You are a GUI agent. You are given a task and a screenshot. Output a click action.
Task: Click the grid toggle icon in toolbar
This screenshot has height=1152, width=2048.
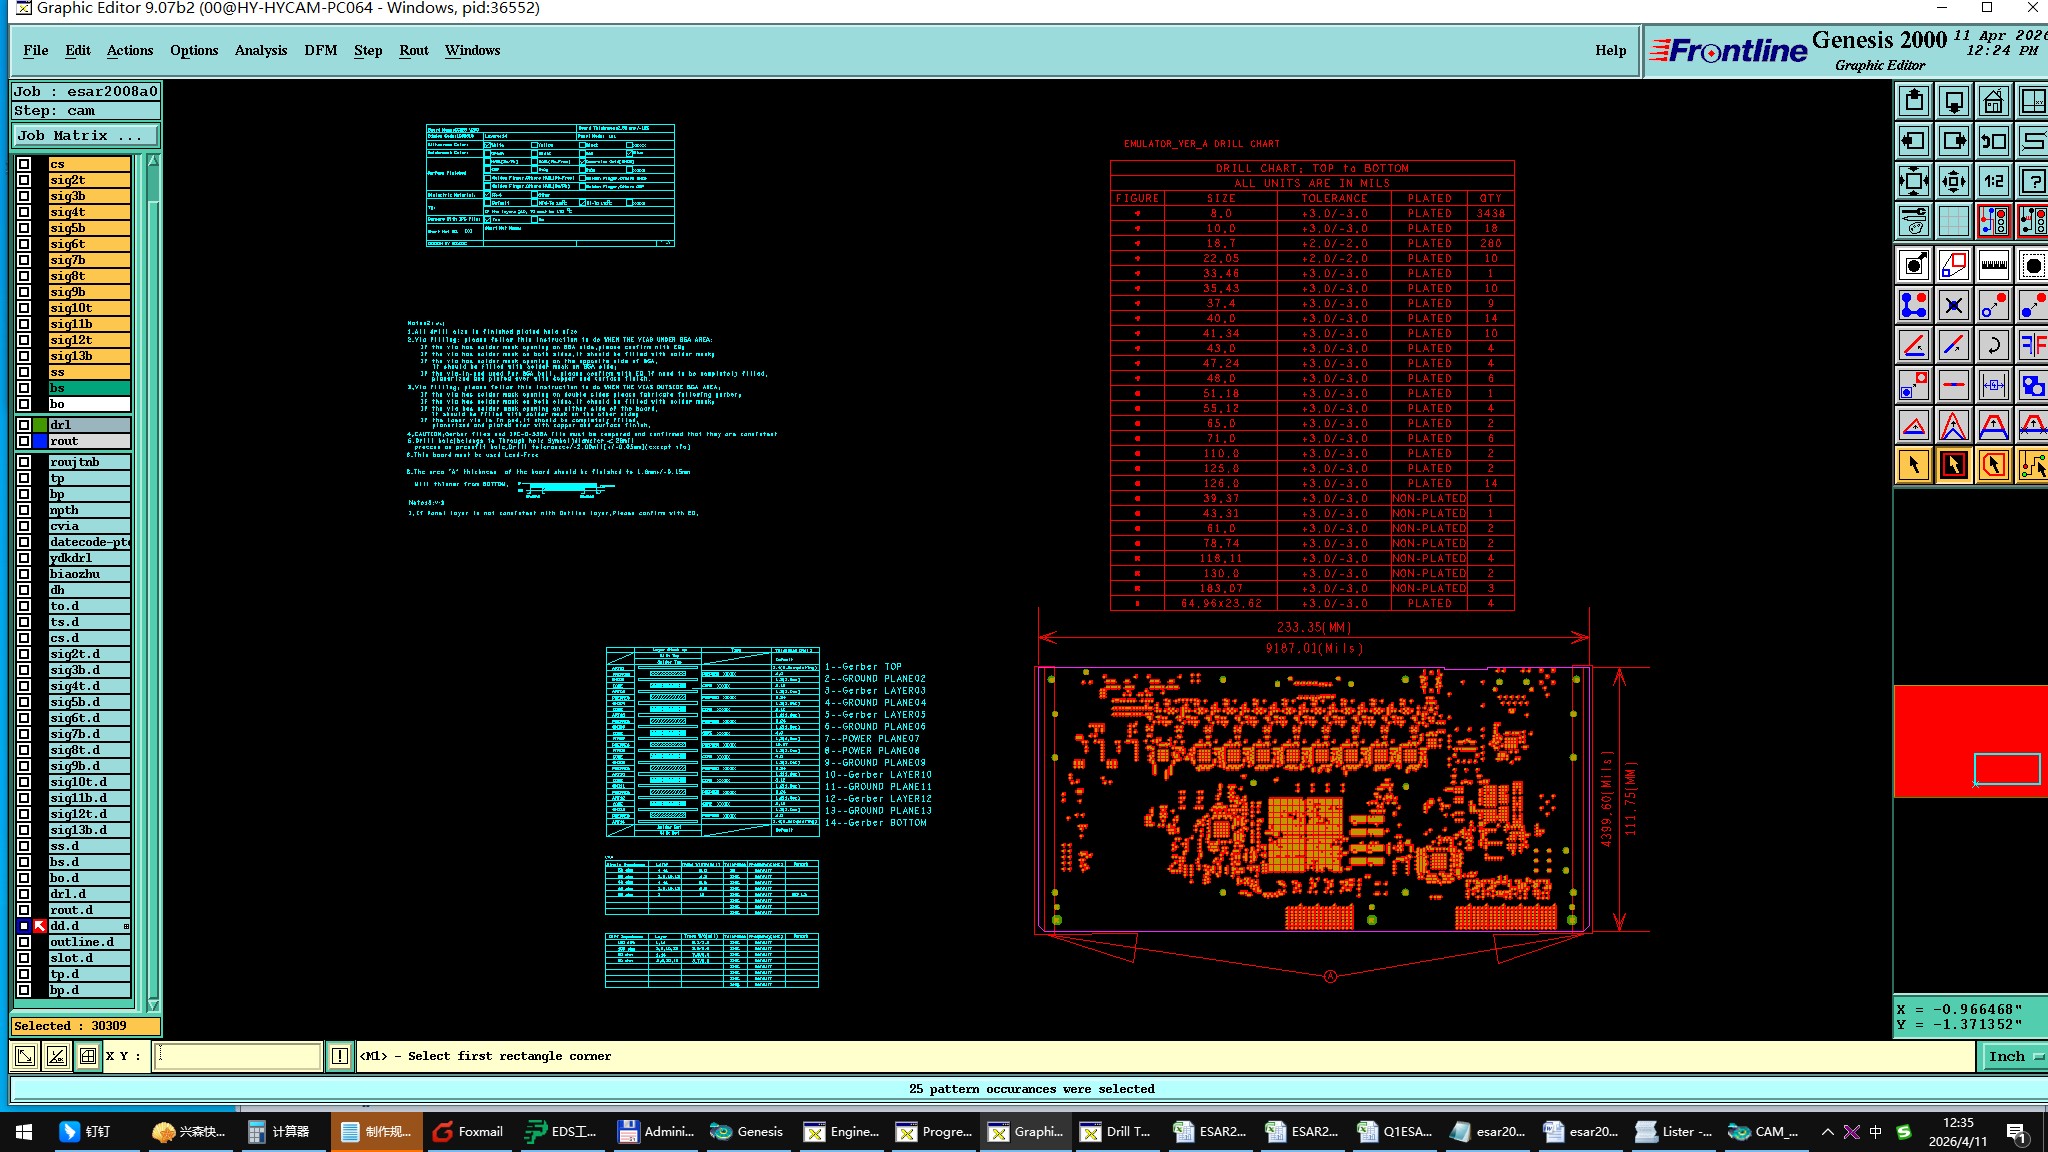1953,221
